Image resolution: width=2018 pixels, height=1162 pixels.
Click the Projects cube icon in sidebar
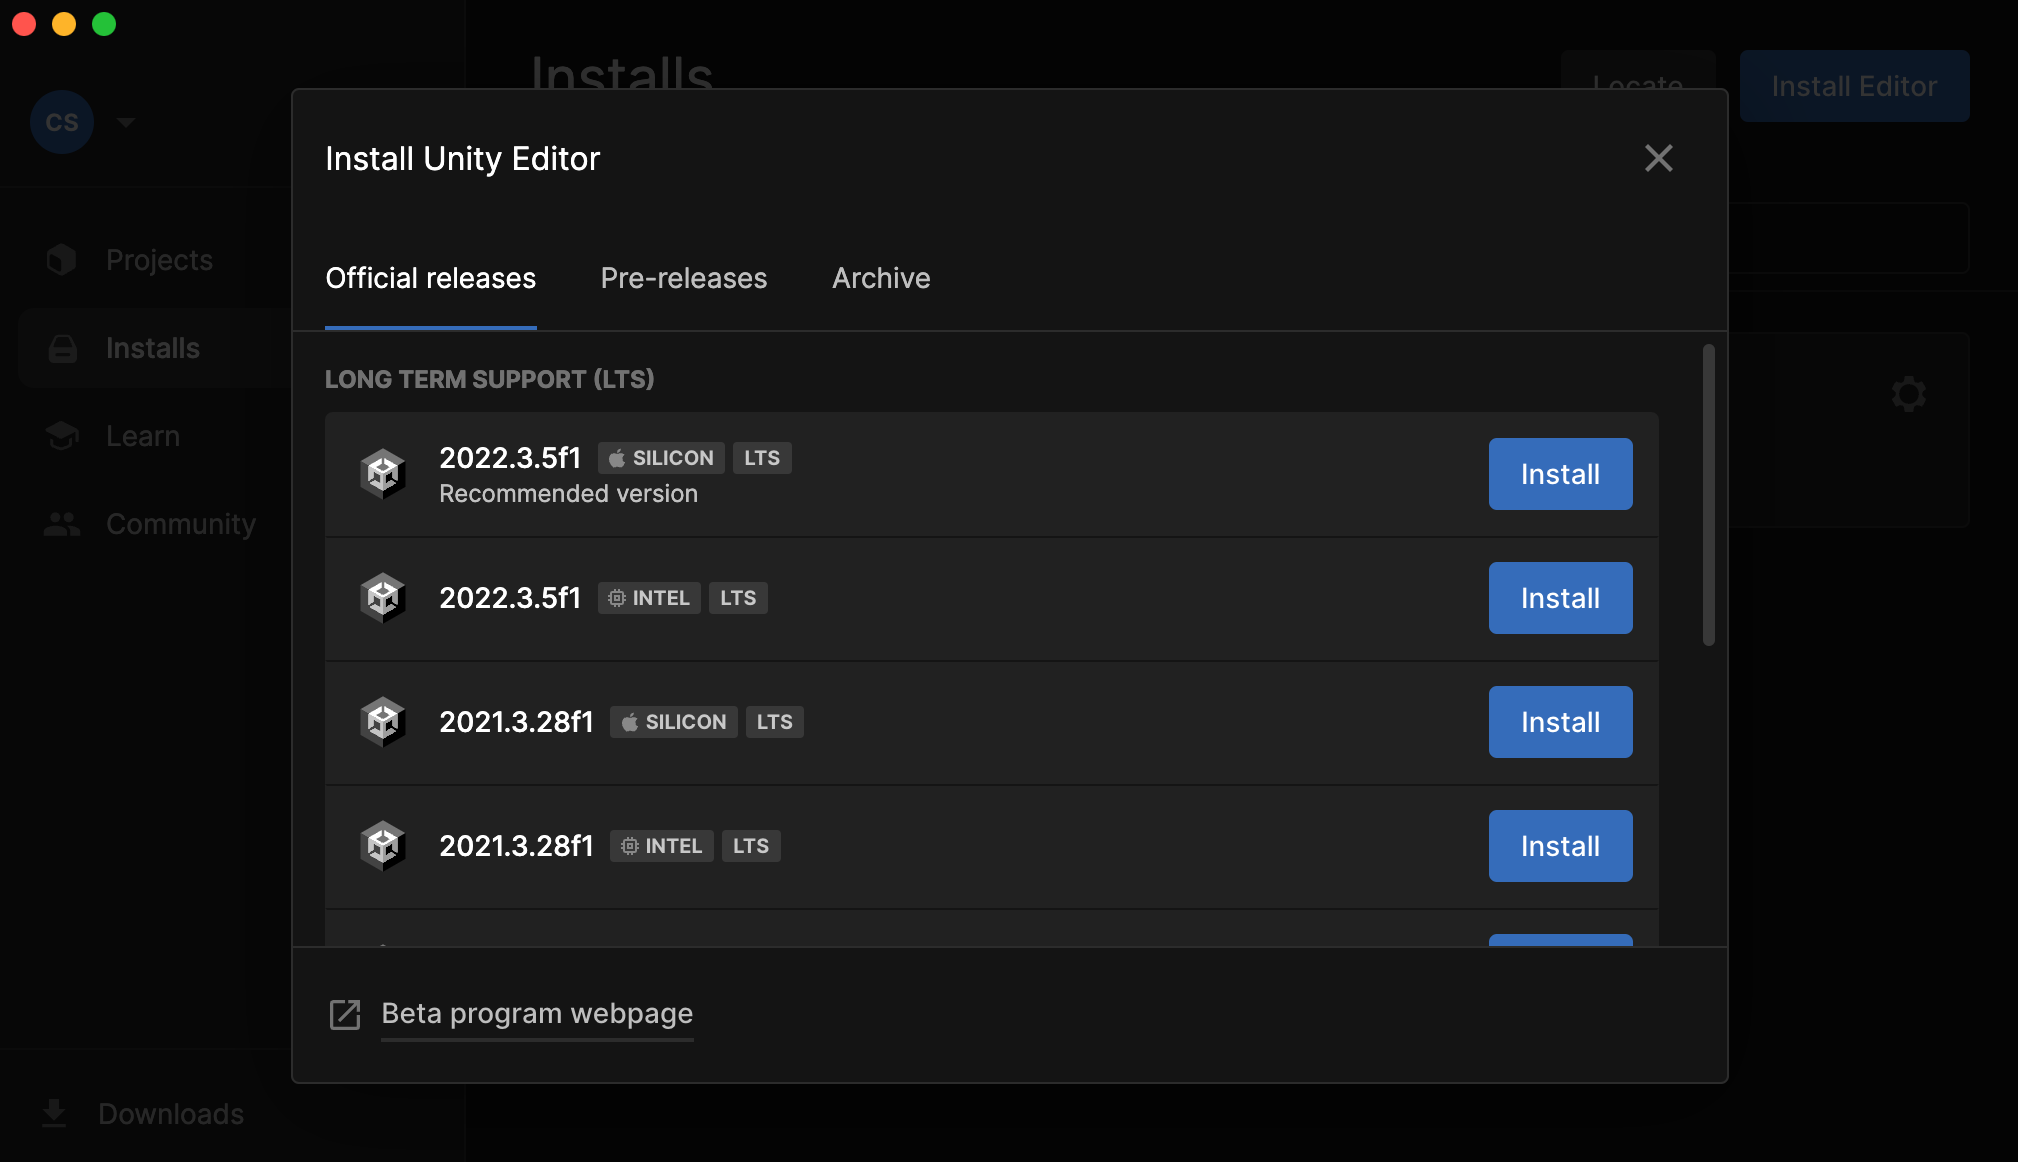click(x=62, y=260)
